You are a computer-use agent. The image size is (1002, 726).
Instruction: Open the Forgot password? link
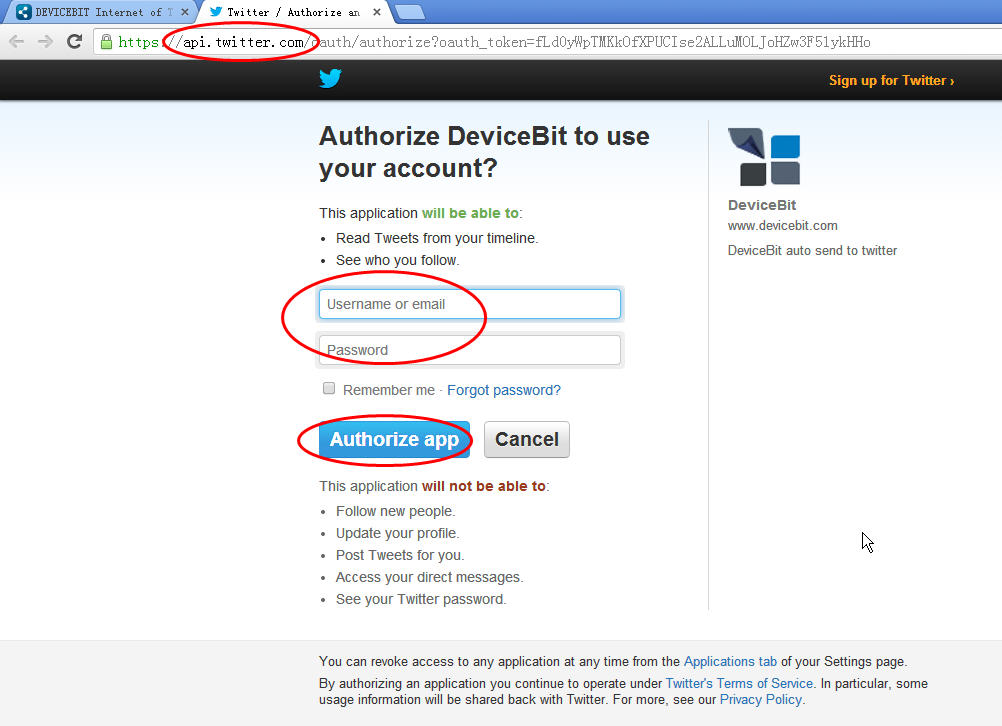504,390
